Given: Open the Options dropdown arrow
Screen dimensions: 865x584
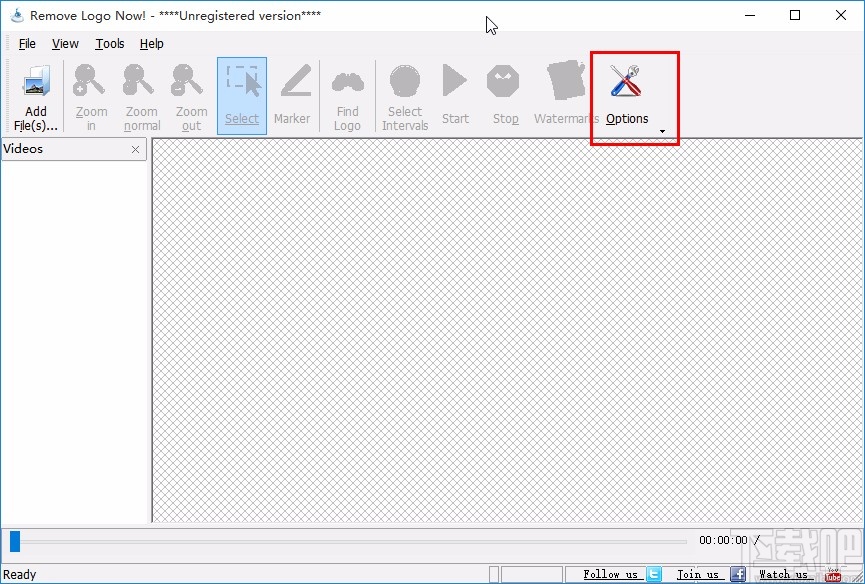Looking at the screenshot, I should (661, 130).
